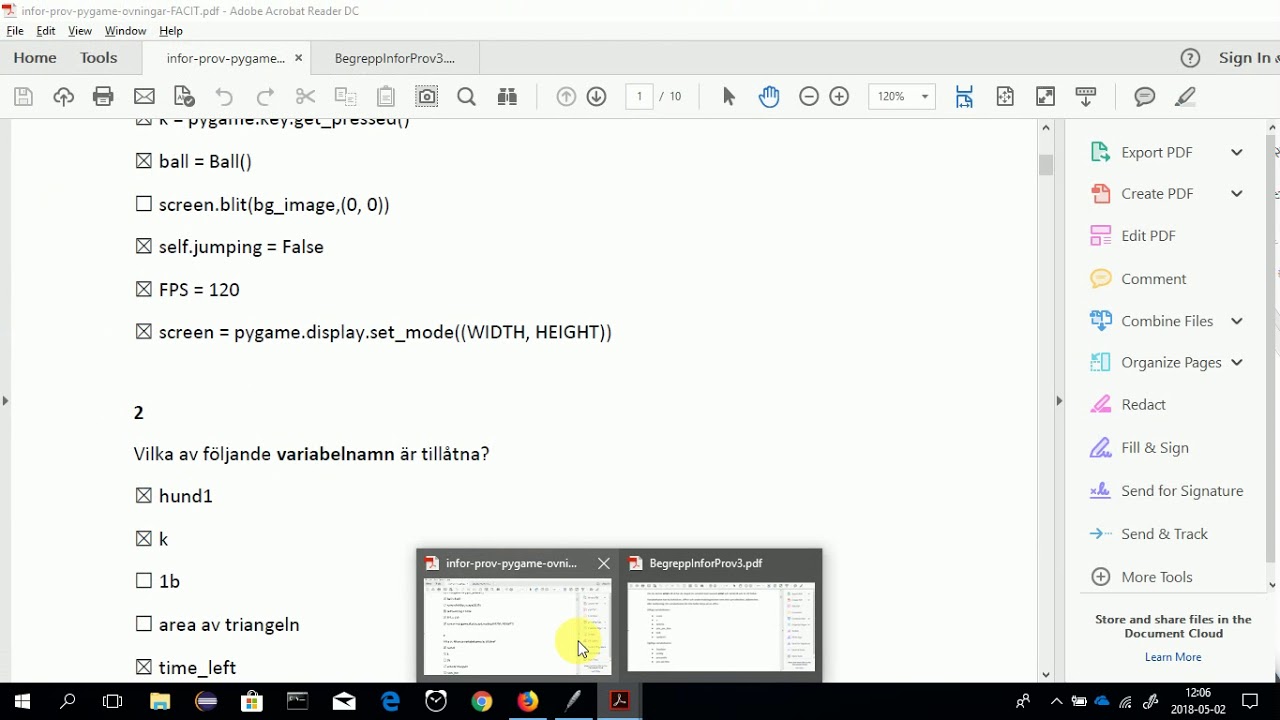This screenshot has width=1280, height=720.
Task: Switch to the Tools tab
Action: 99,58
